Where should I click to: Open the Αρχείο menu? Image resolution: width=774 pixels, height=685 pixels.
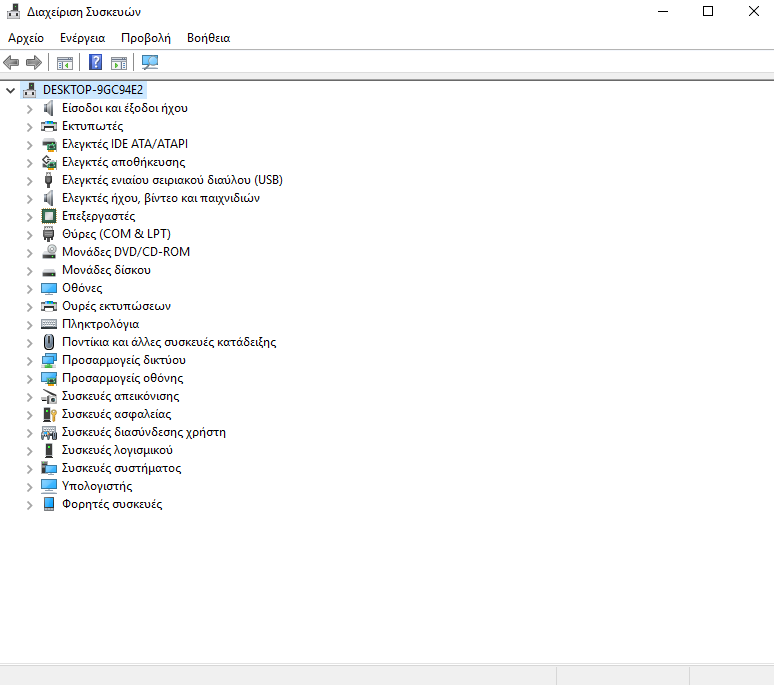[x=26, y=38]
